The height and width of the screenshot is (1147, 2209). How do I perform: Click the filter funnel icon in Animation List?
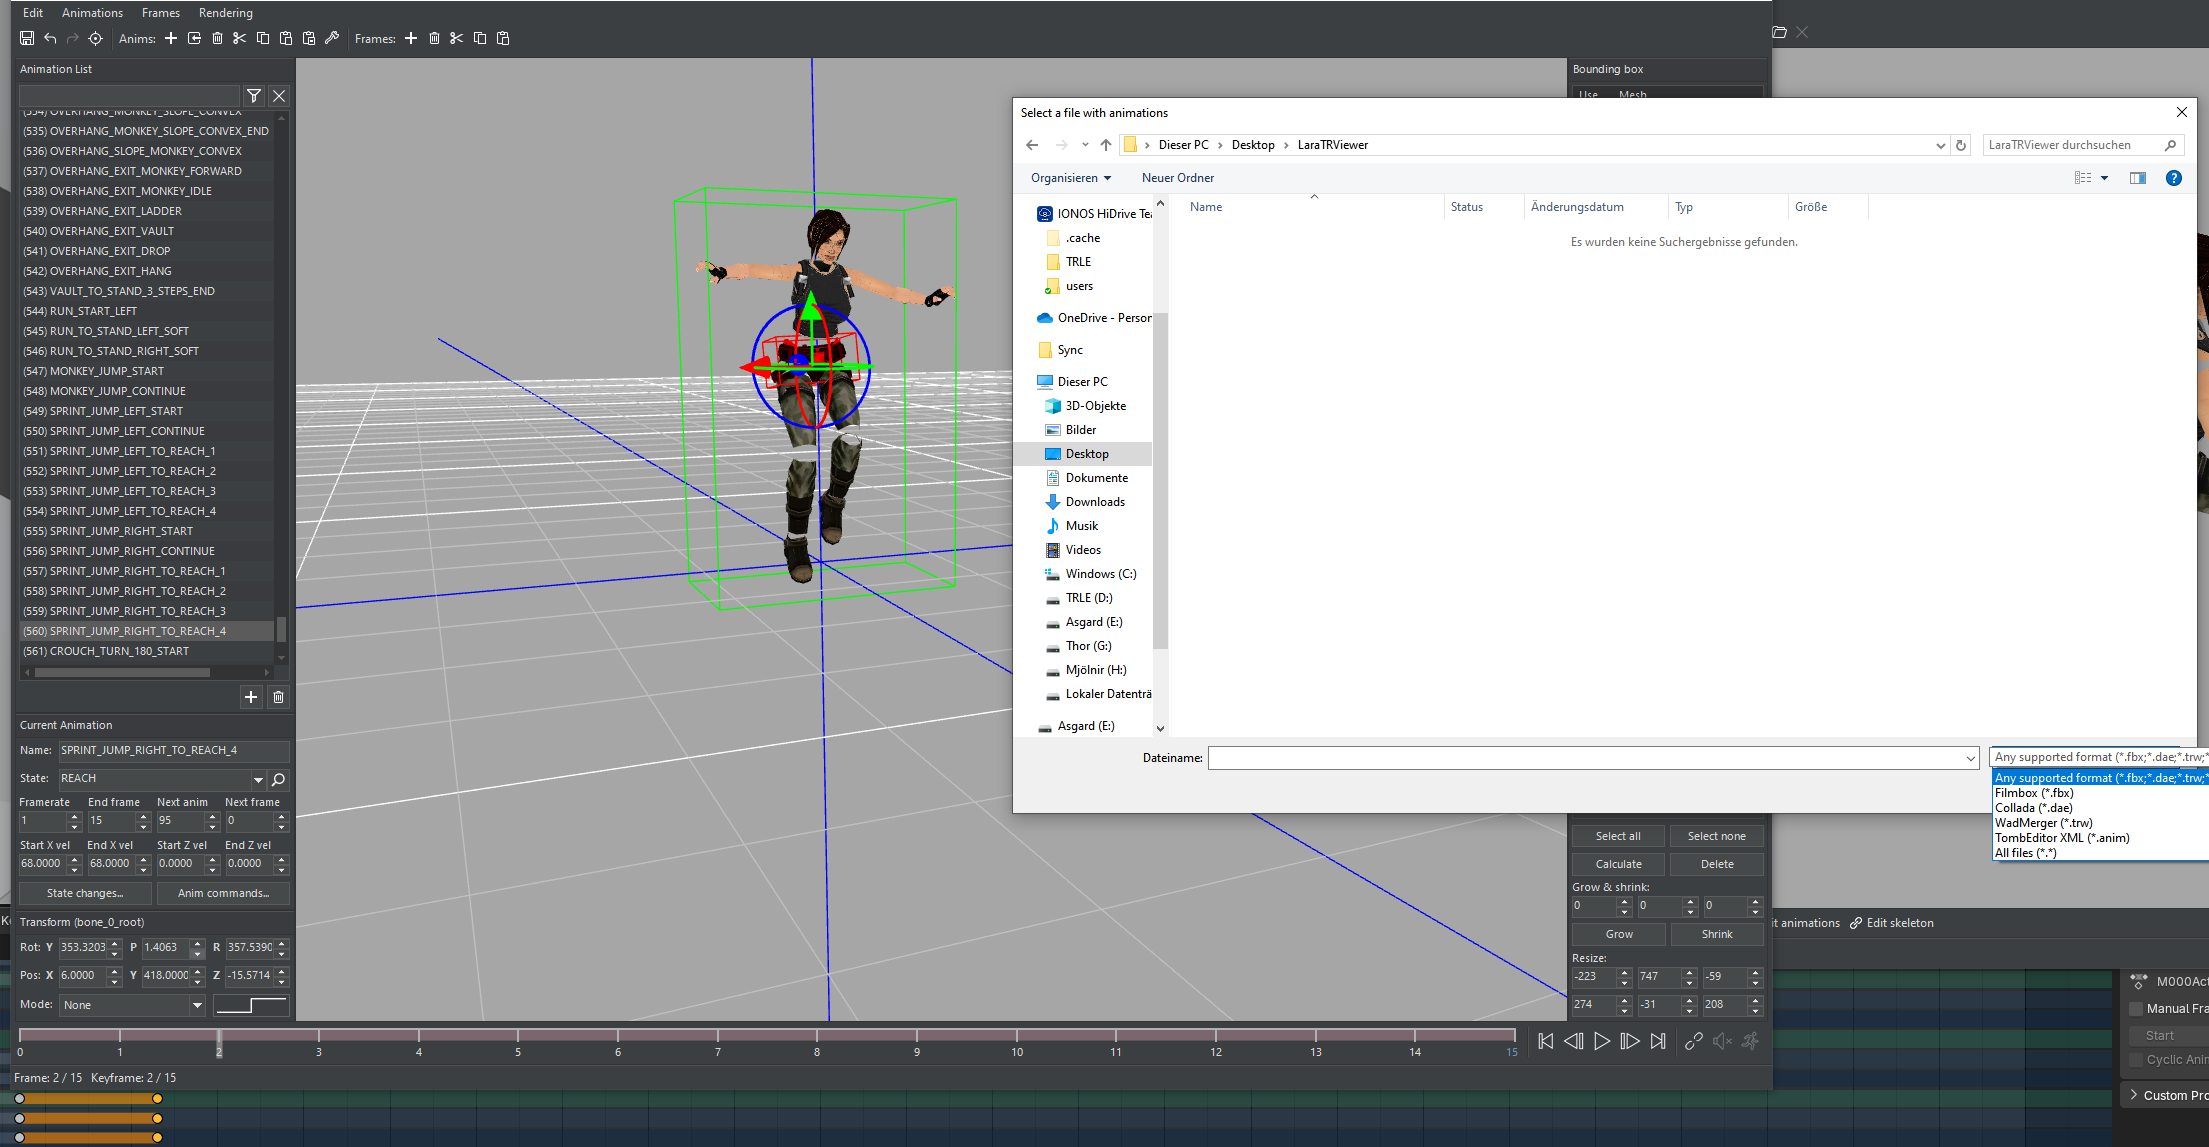tap(254, 96)
